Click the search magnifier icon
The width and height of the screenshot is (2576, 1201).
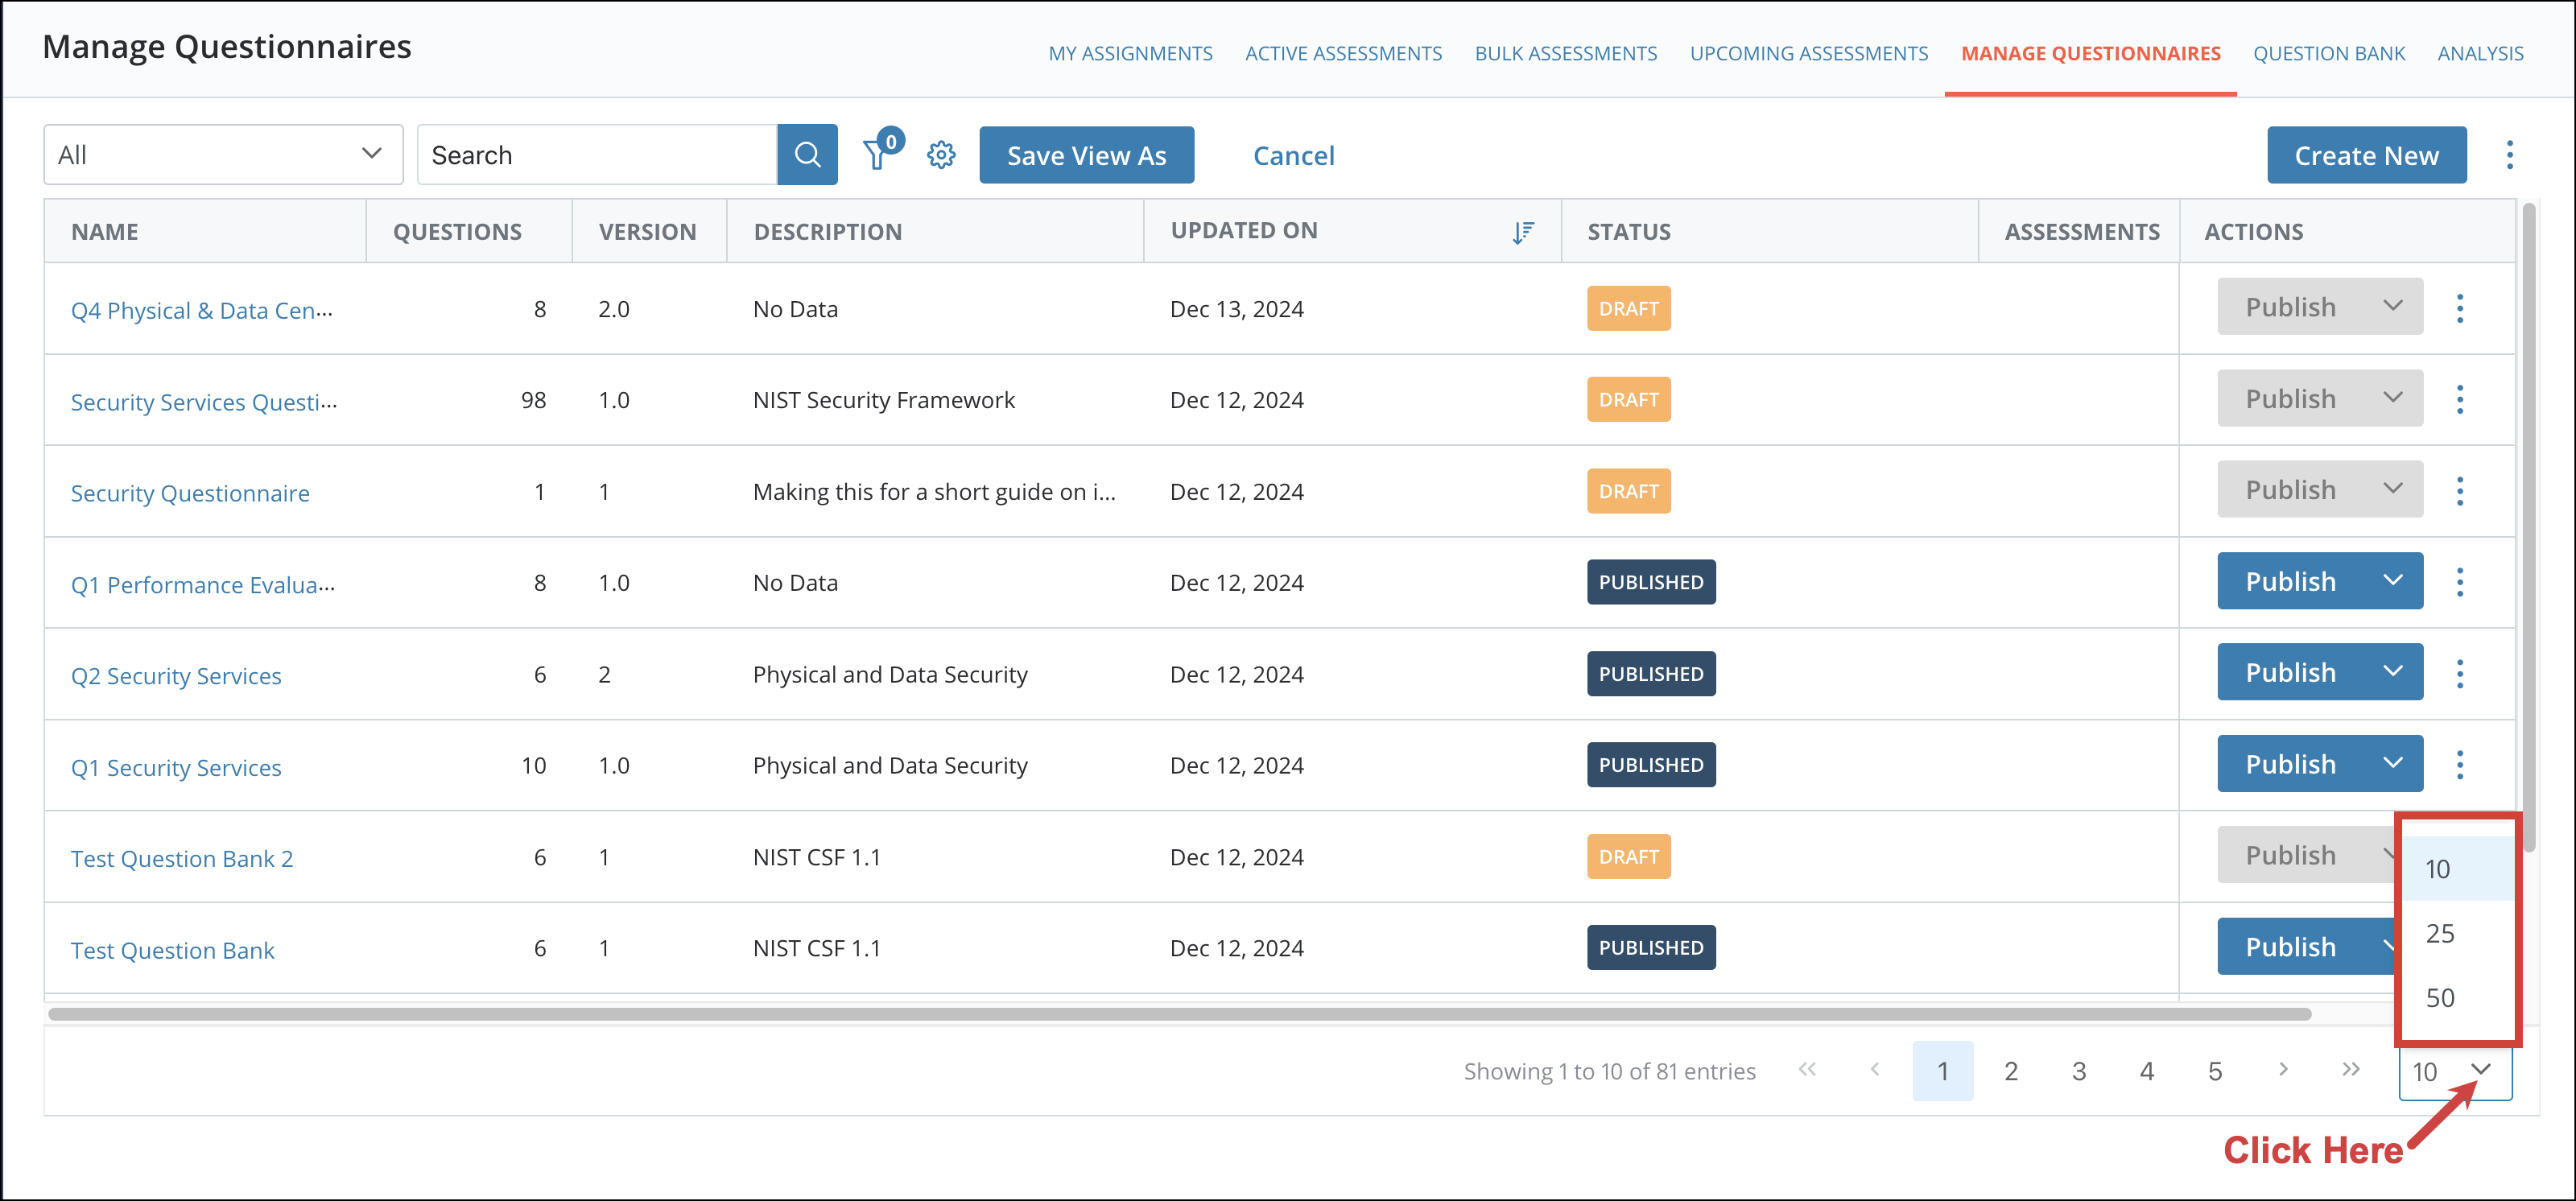(x=807, y=154)
